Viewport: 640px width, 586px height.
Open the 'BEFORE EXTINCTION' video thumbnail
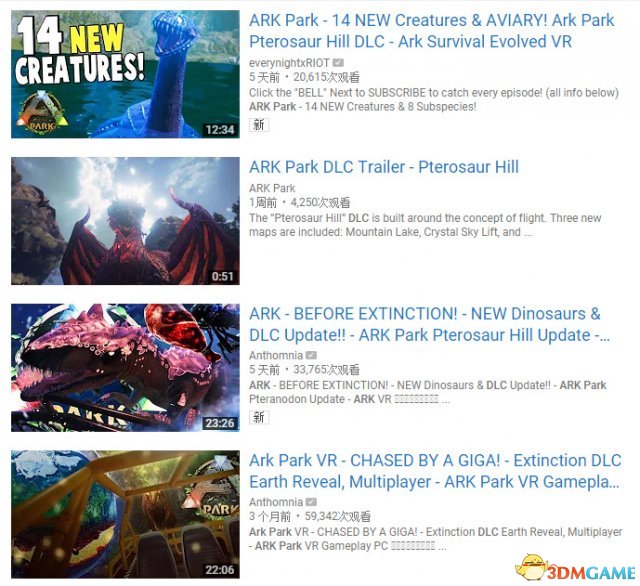[125, 367]
